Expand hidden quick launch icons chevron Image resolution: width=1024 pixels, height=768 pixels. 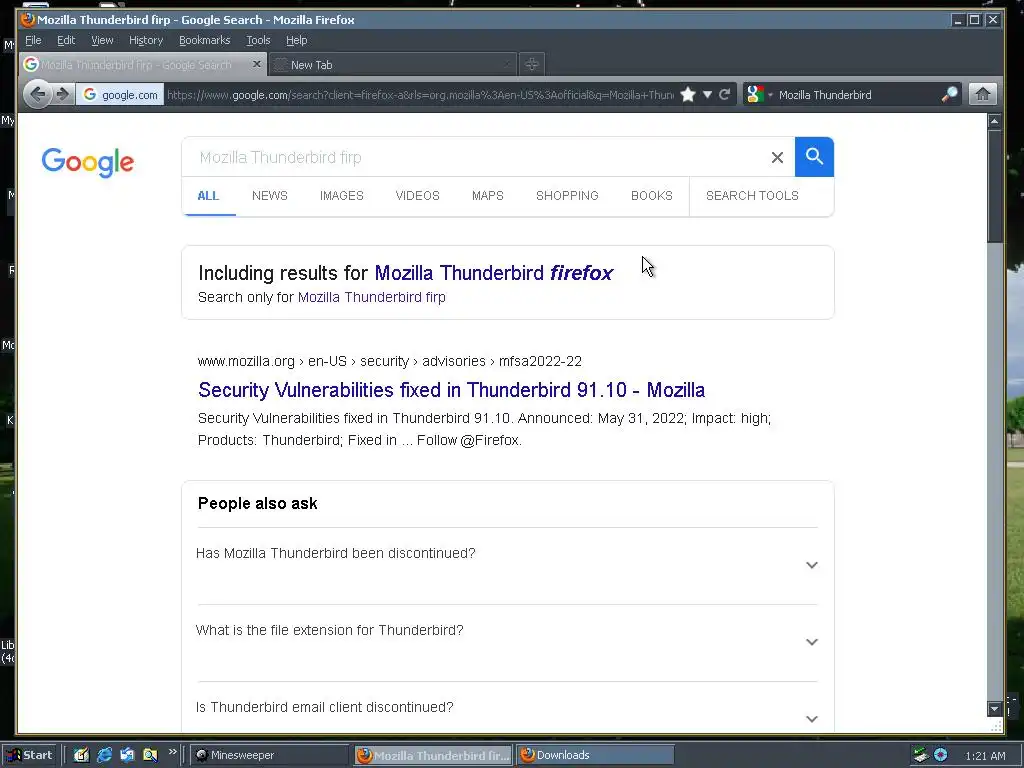[172, 752]
